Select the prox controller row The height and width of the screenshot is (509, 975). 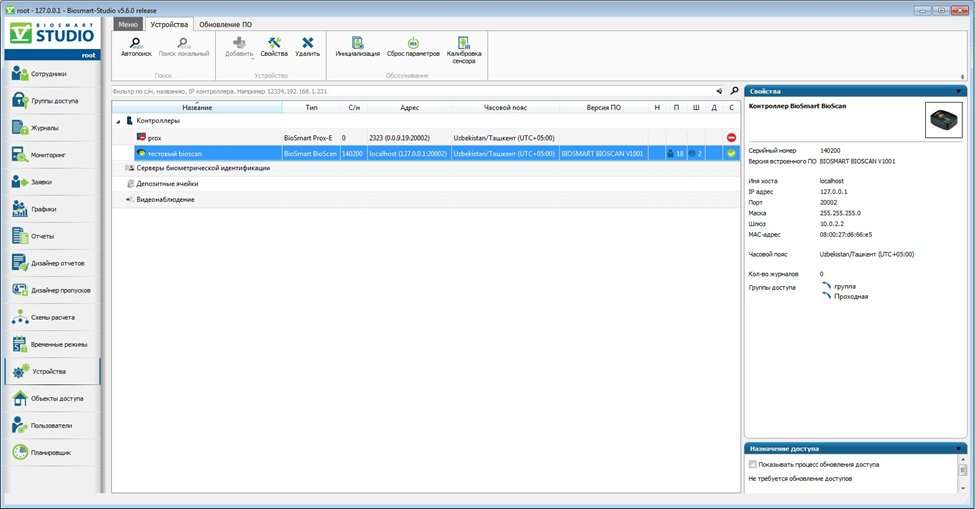coord(426,137)
